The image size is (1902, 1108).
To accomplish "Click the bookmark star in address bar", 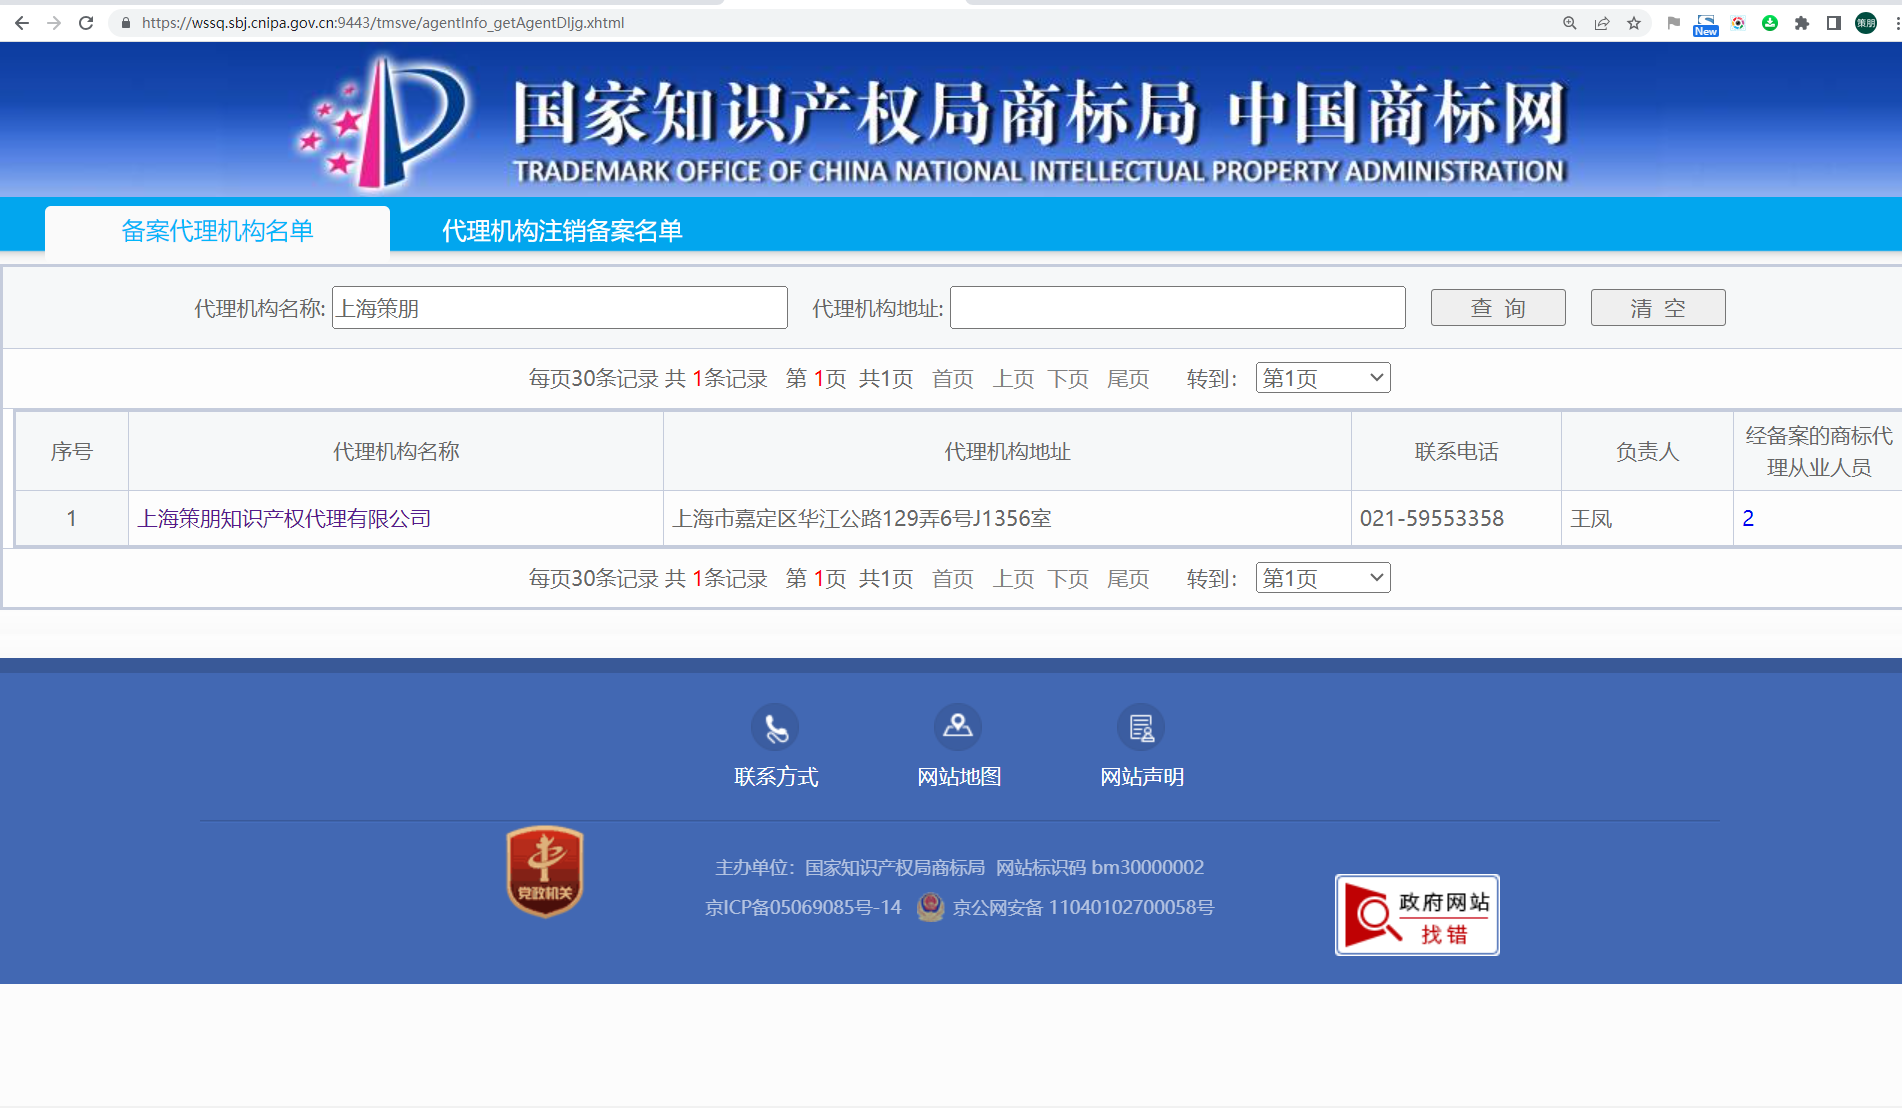I will pyautogui.click(x=1634, y=22).
